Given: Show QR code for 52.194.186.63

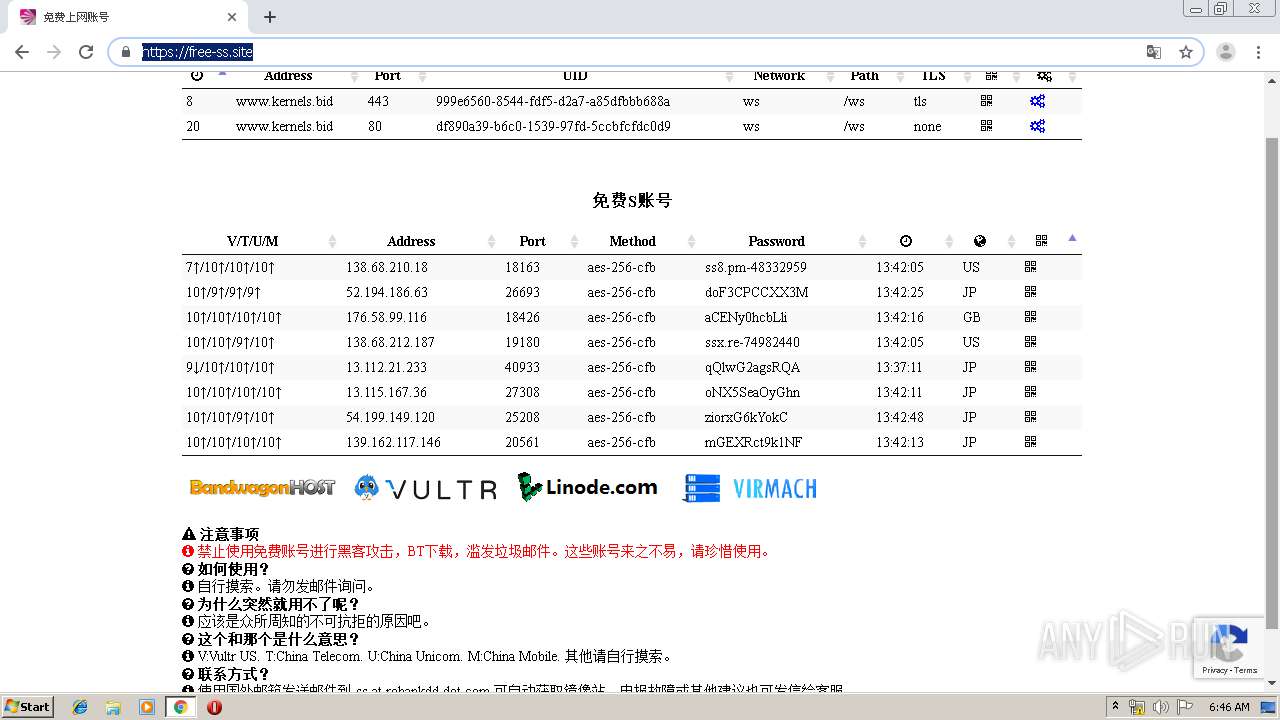Looking at the screenshot, I should tap(1030, 292).
